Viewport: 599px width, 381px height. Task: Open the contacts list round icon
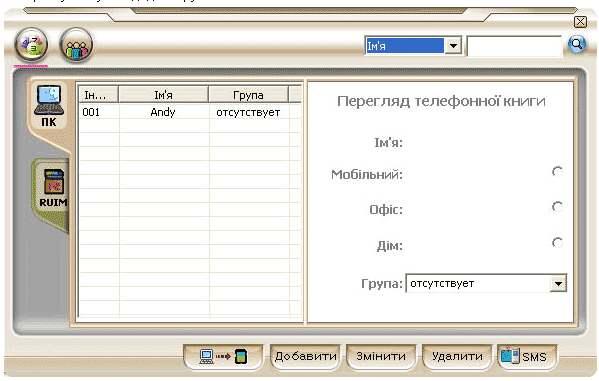[x=31, y=44]
